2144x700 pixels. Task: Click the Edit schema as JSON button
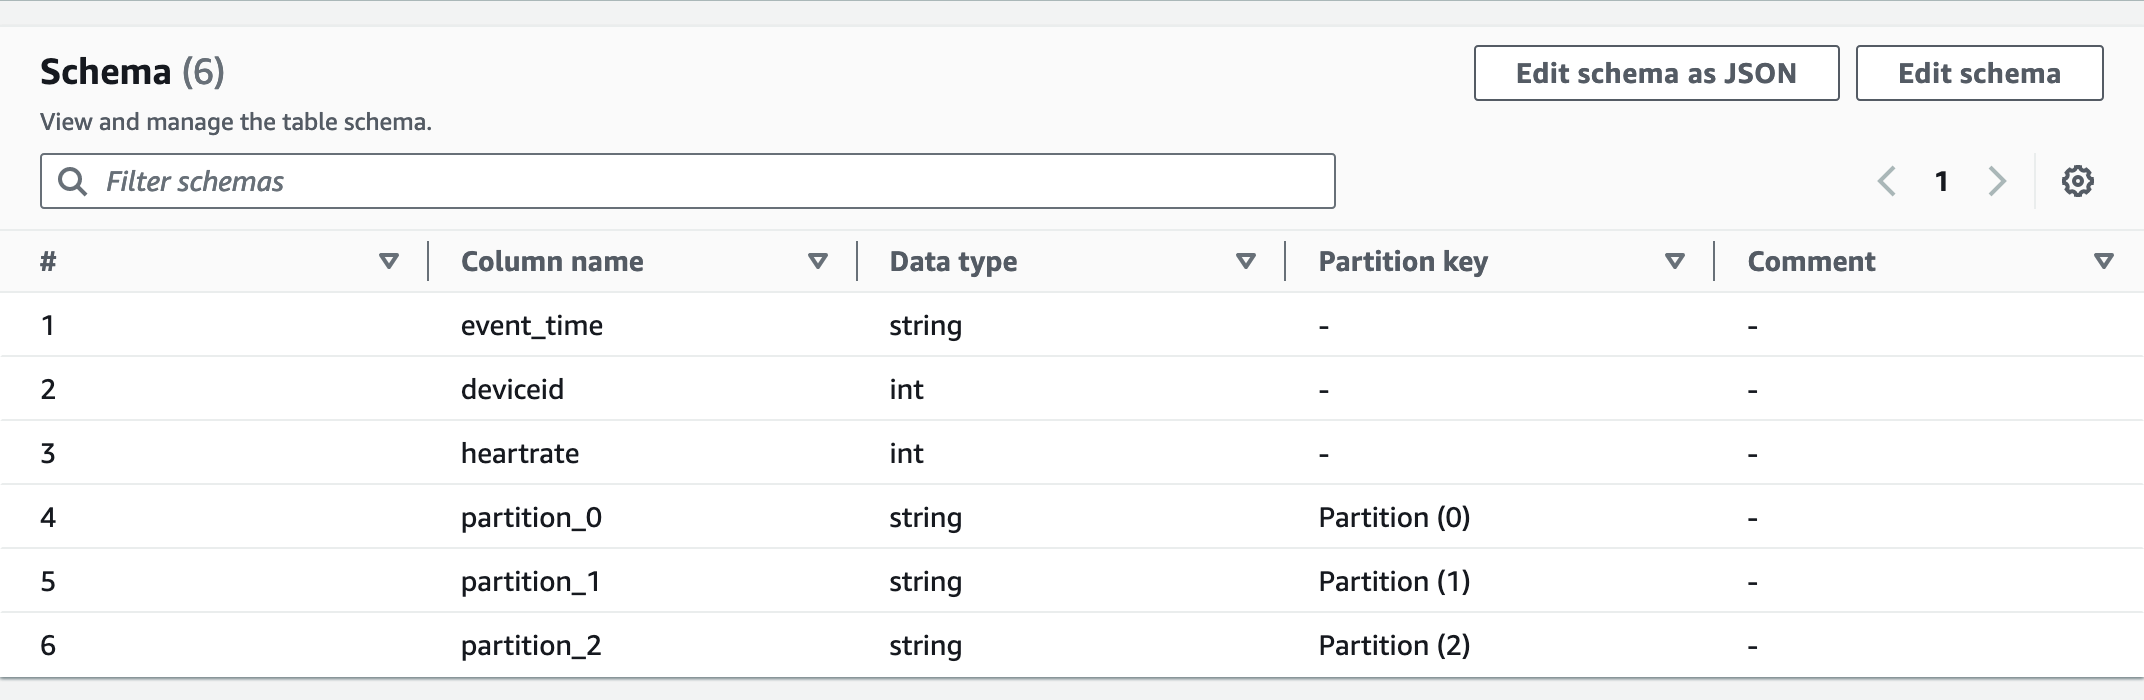click(x=1656, y=73)
